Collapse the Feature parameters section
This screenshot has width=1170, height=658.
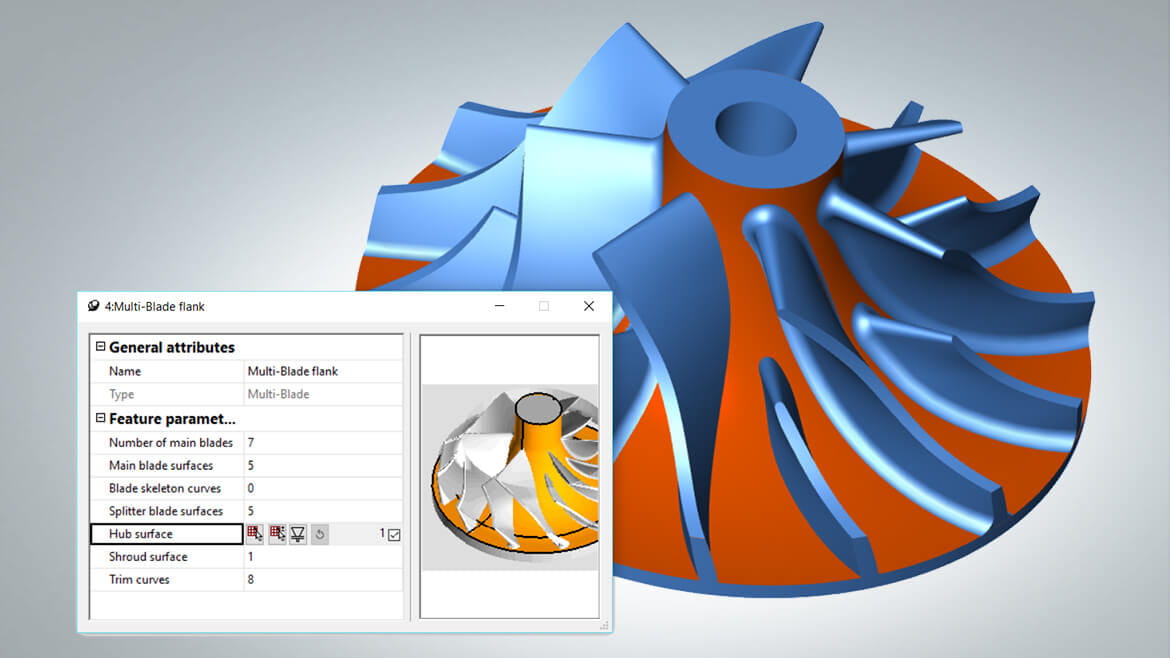(100, 419)
